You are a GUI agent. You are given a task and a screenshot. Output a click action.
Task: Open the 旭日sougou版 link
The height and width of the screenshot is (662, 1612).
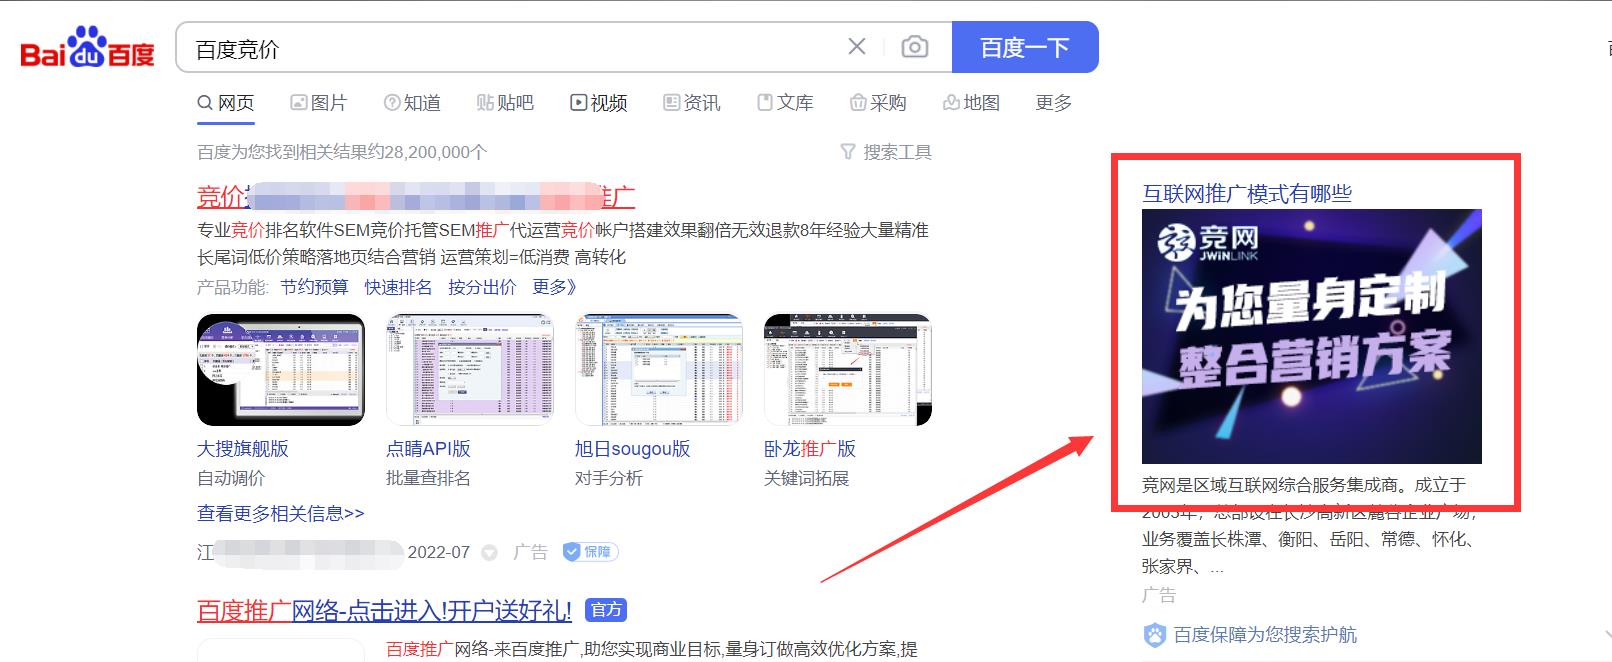pyautogui.click(x=633, y=449)
